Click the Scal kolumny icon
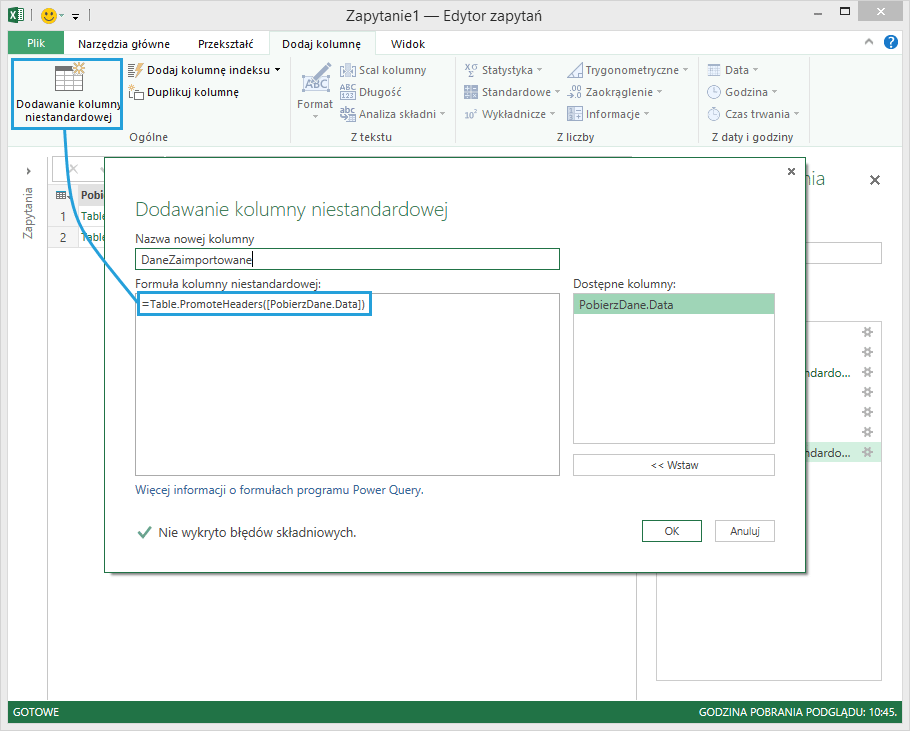This screenshot has height=731, width=910. point(348,70)
